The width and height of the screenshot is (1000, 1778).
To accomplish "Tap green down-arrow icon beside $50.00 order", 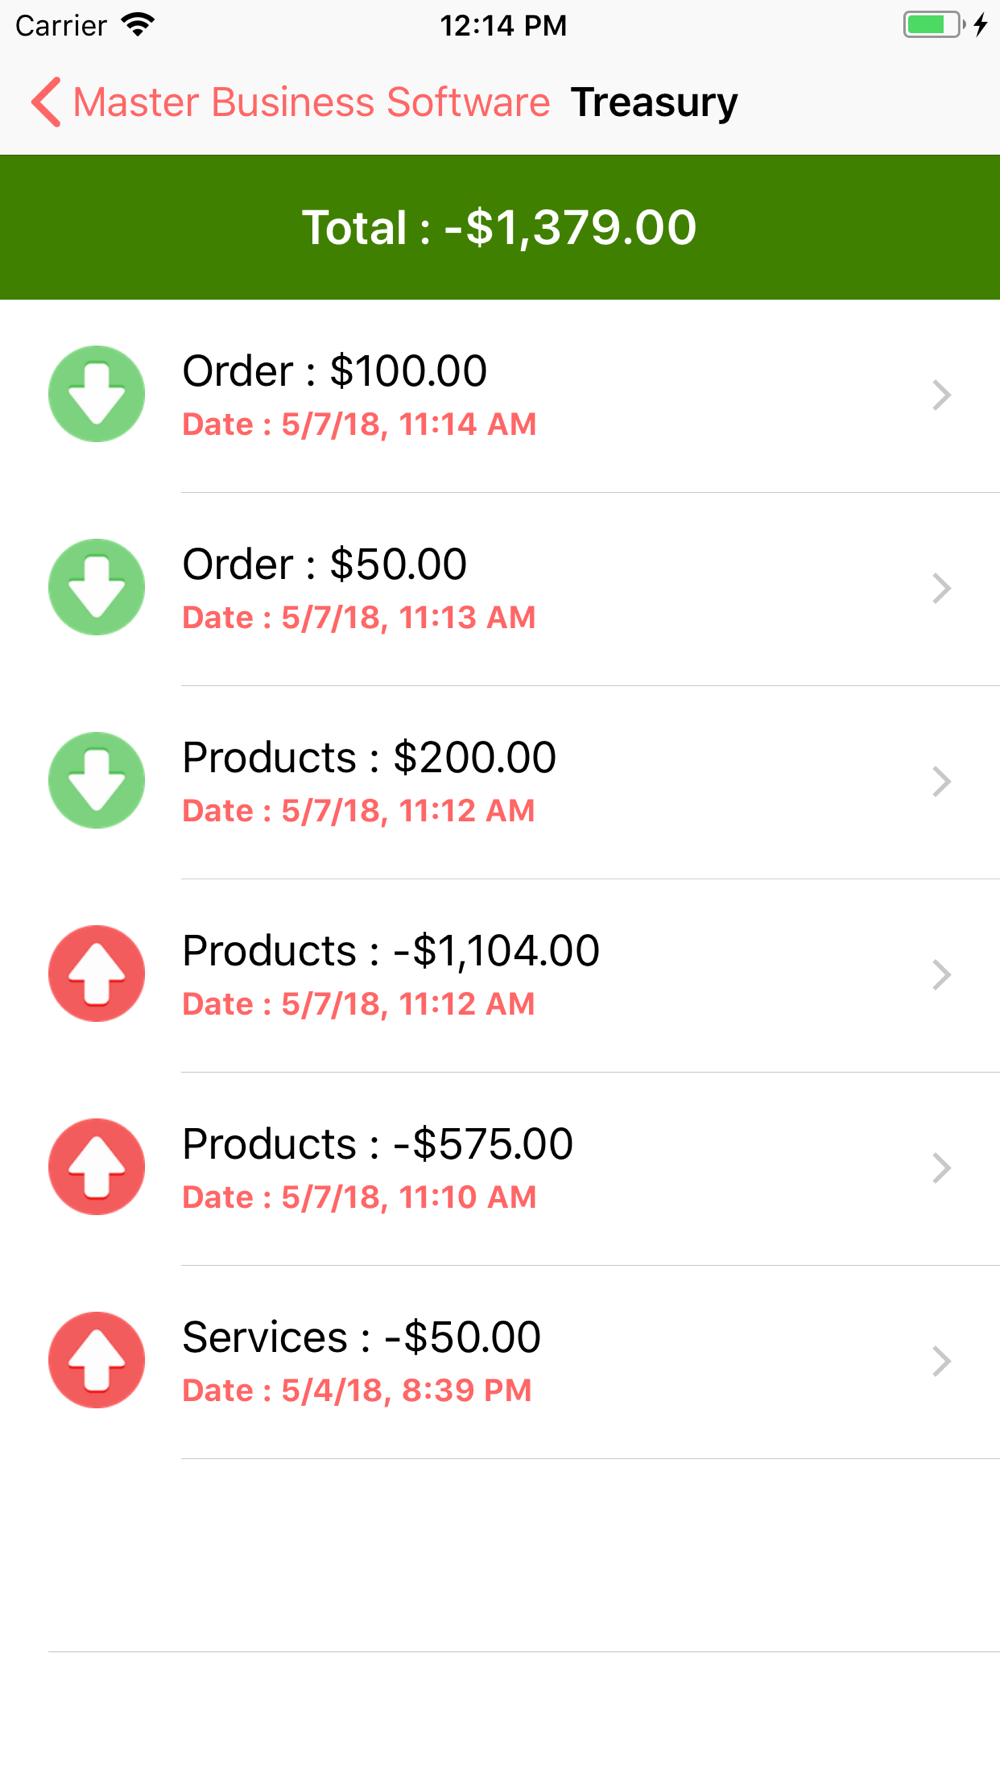I will (97, 587).
